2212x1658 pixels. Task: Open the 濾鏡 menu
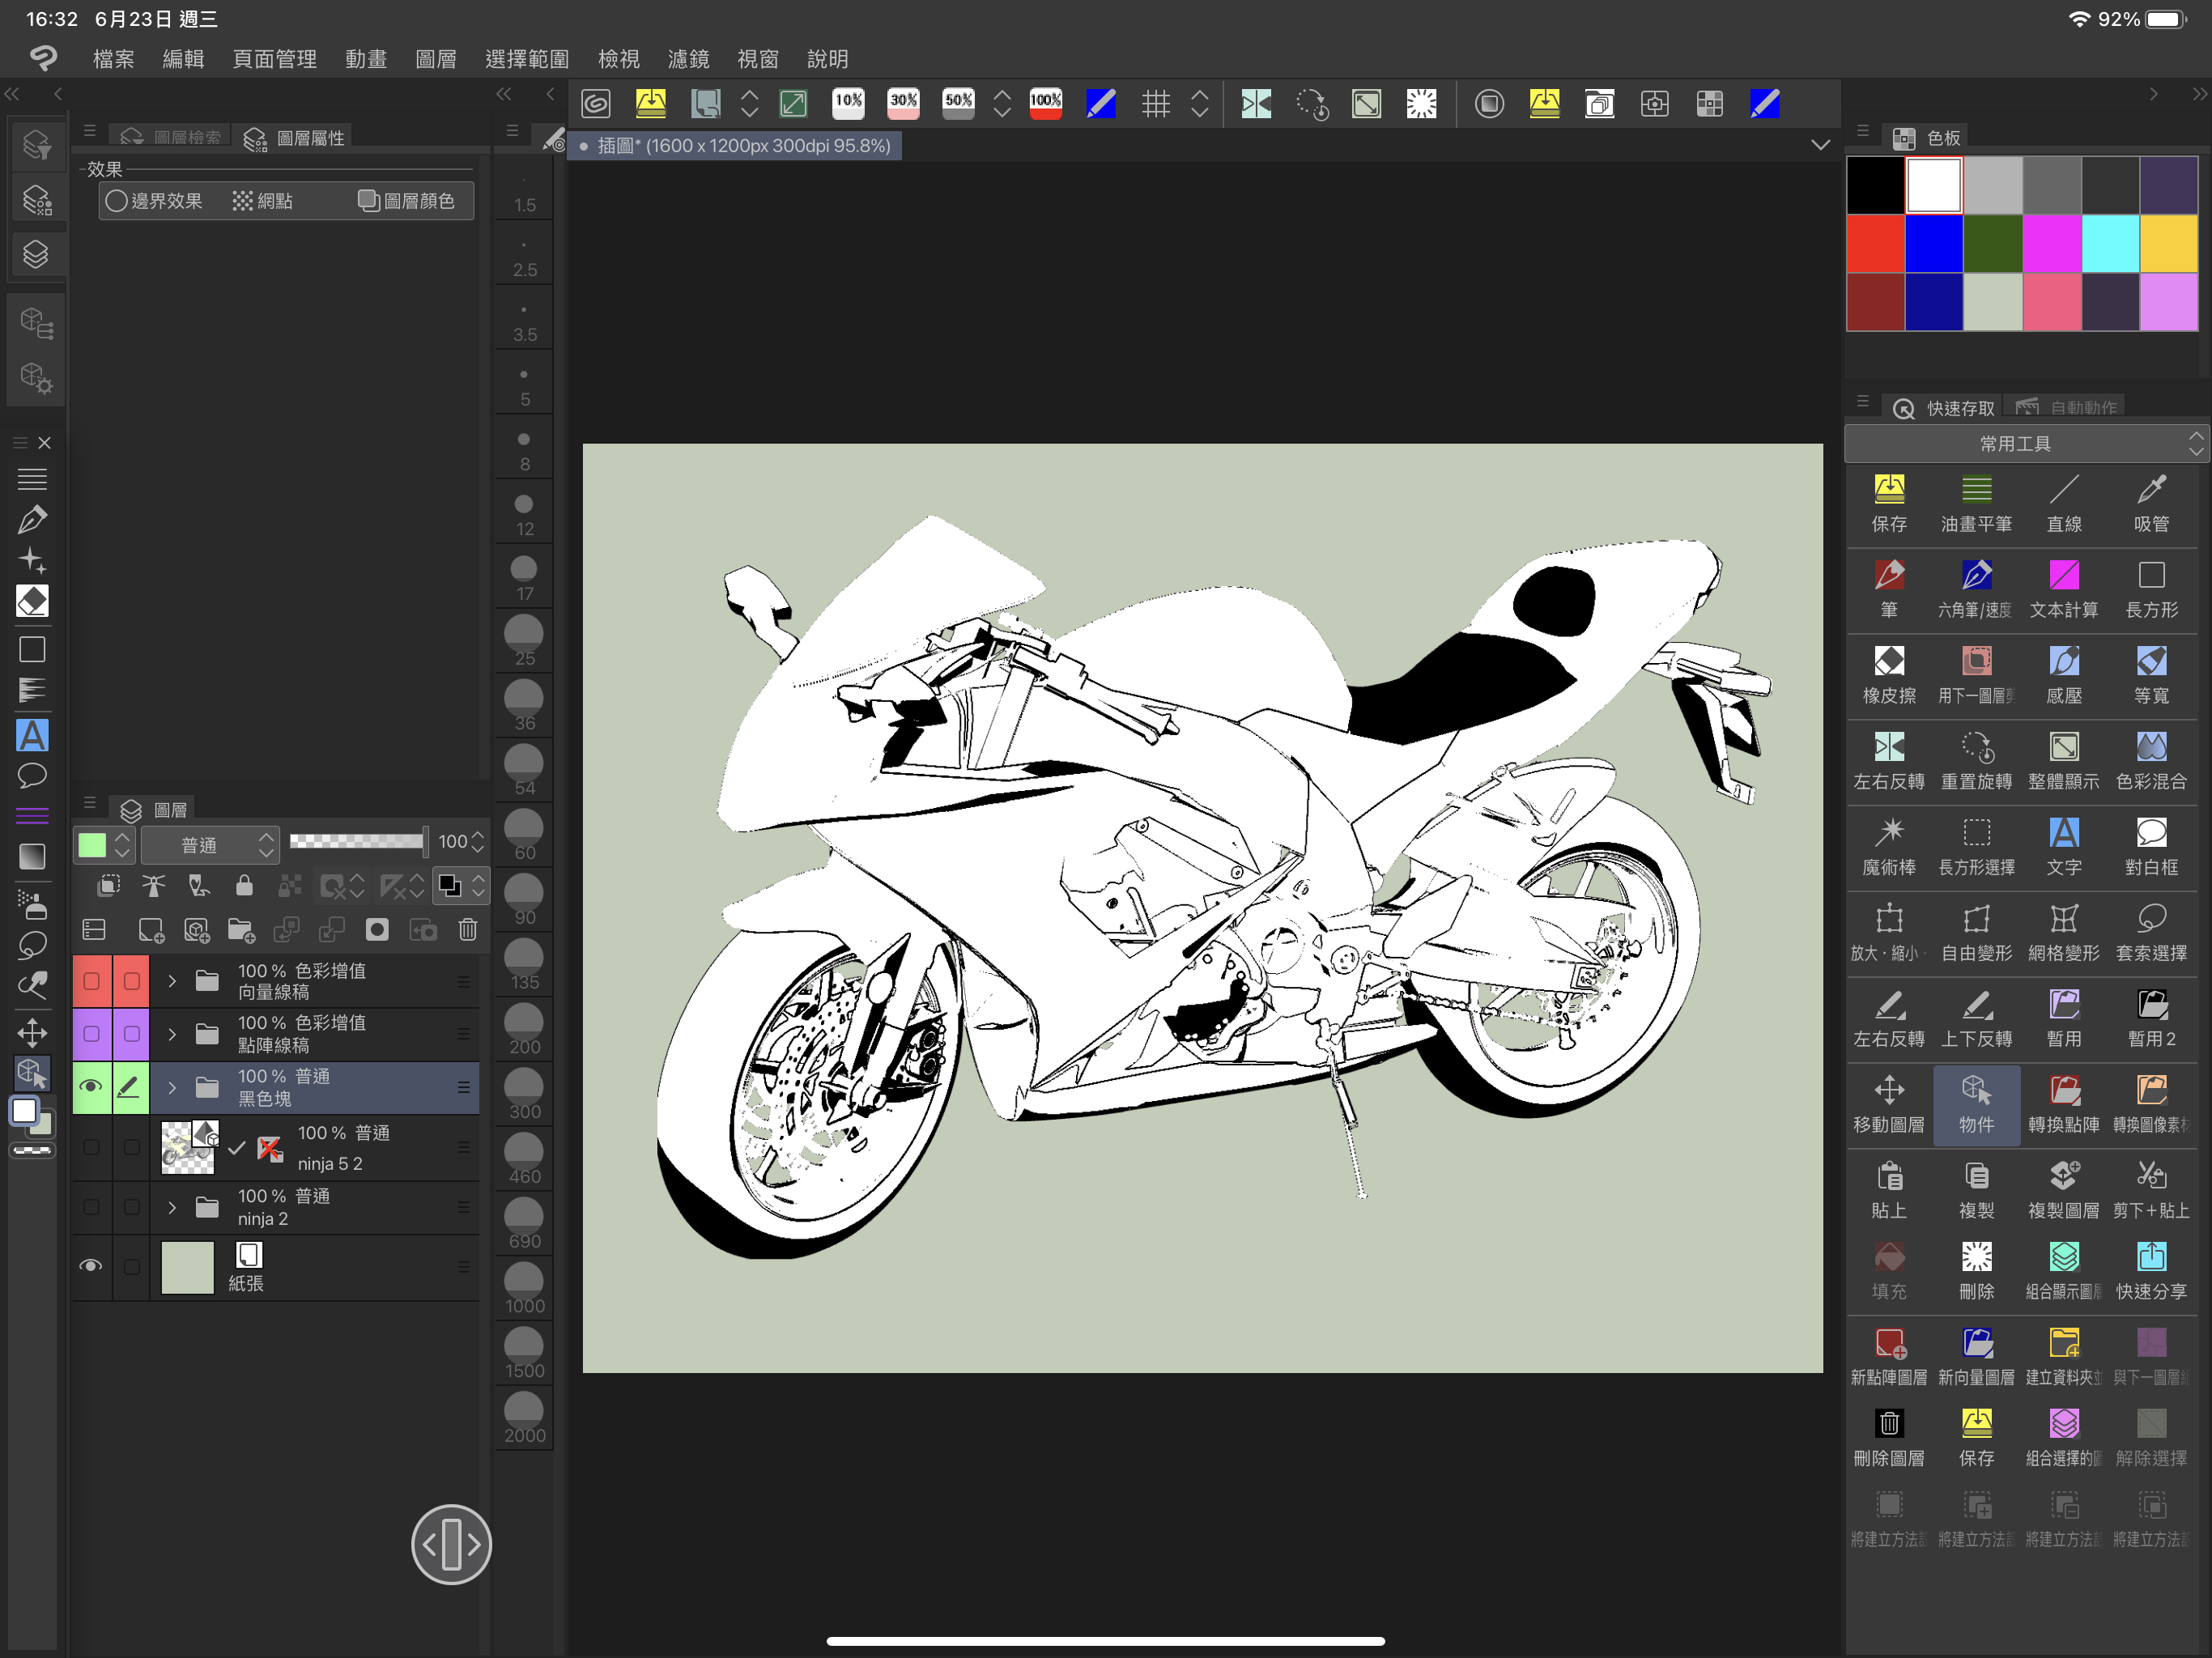click(688, 59)
